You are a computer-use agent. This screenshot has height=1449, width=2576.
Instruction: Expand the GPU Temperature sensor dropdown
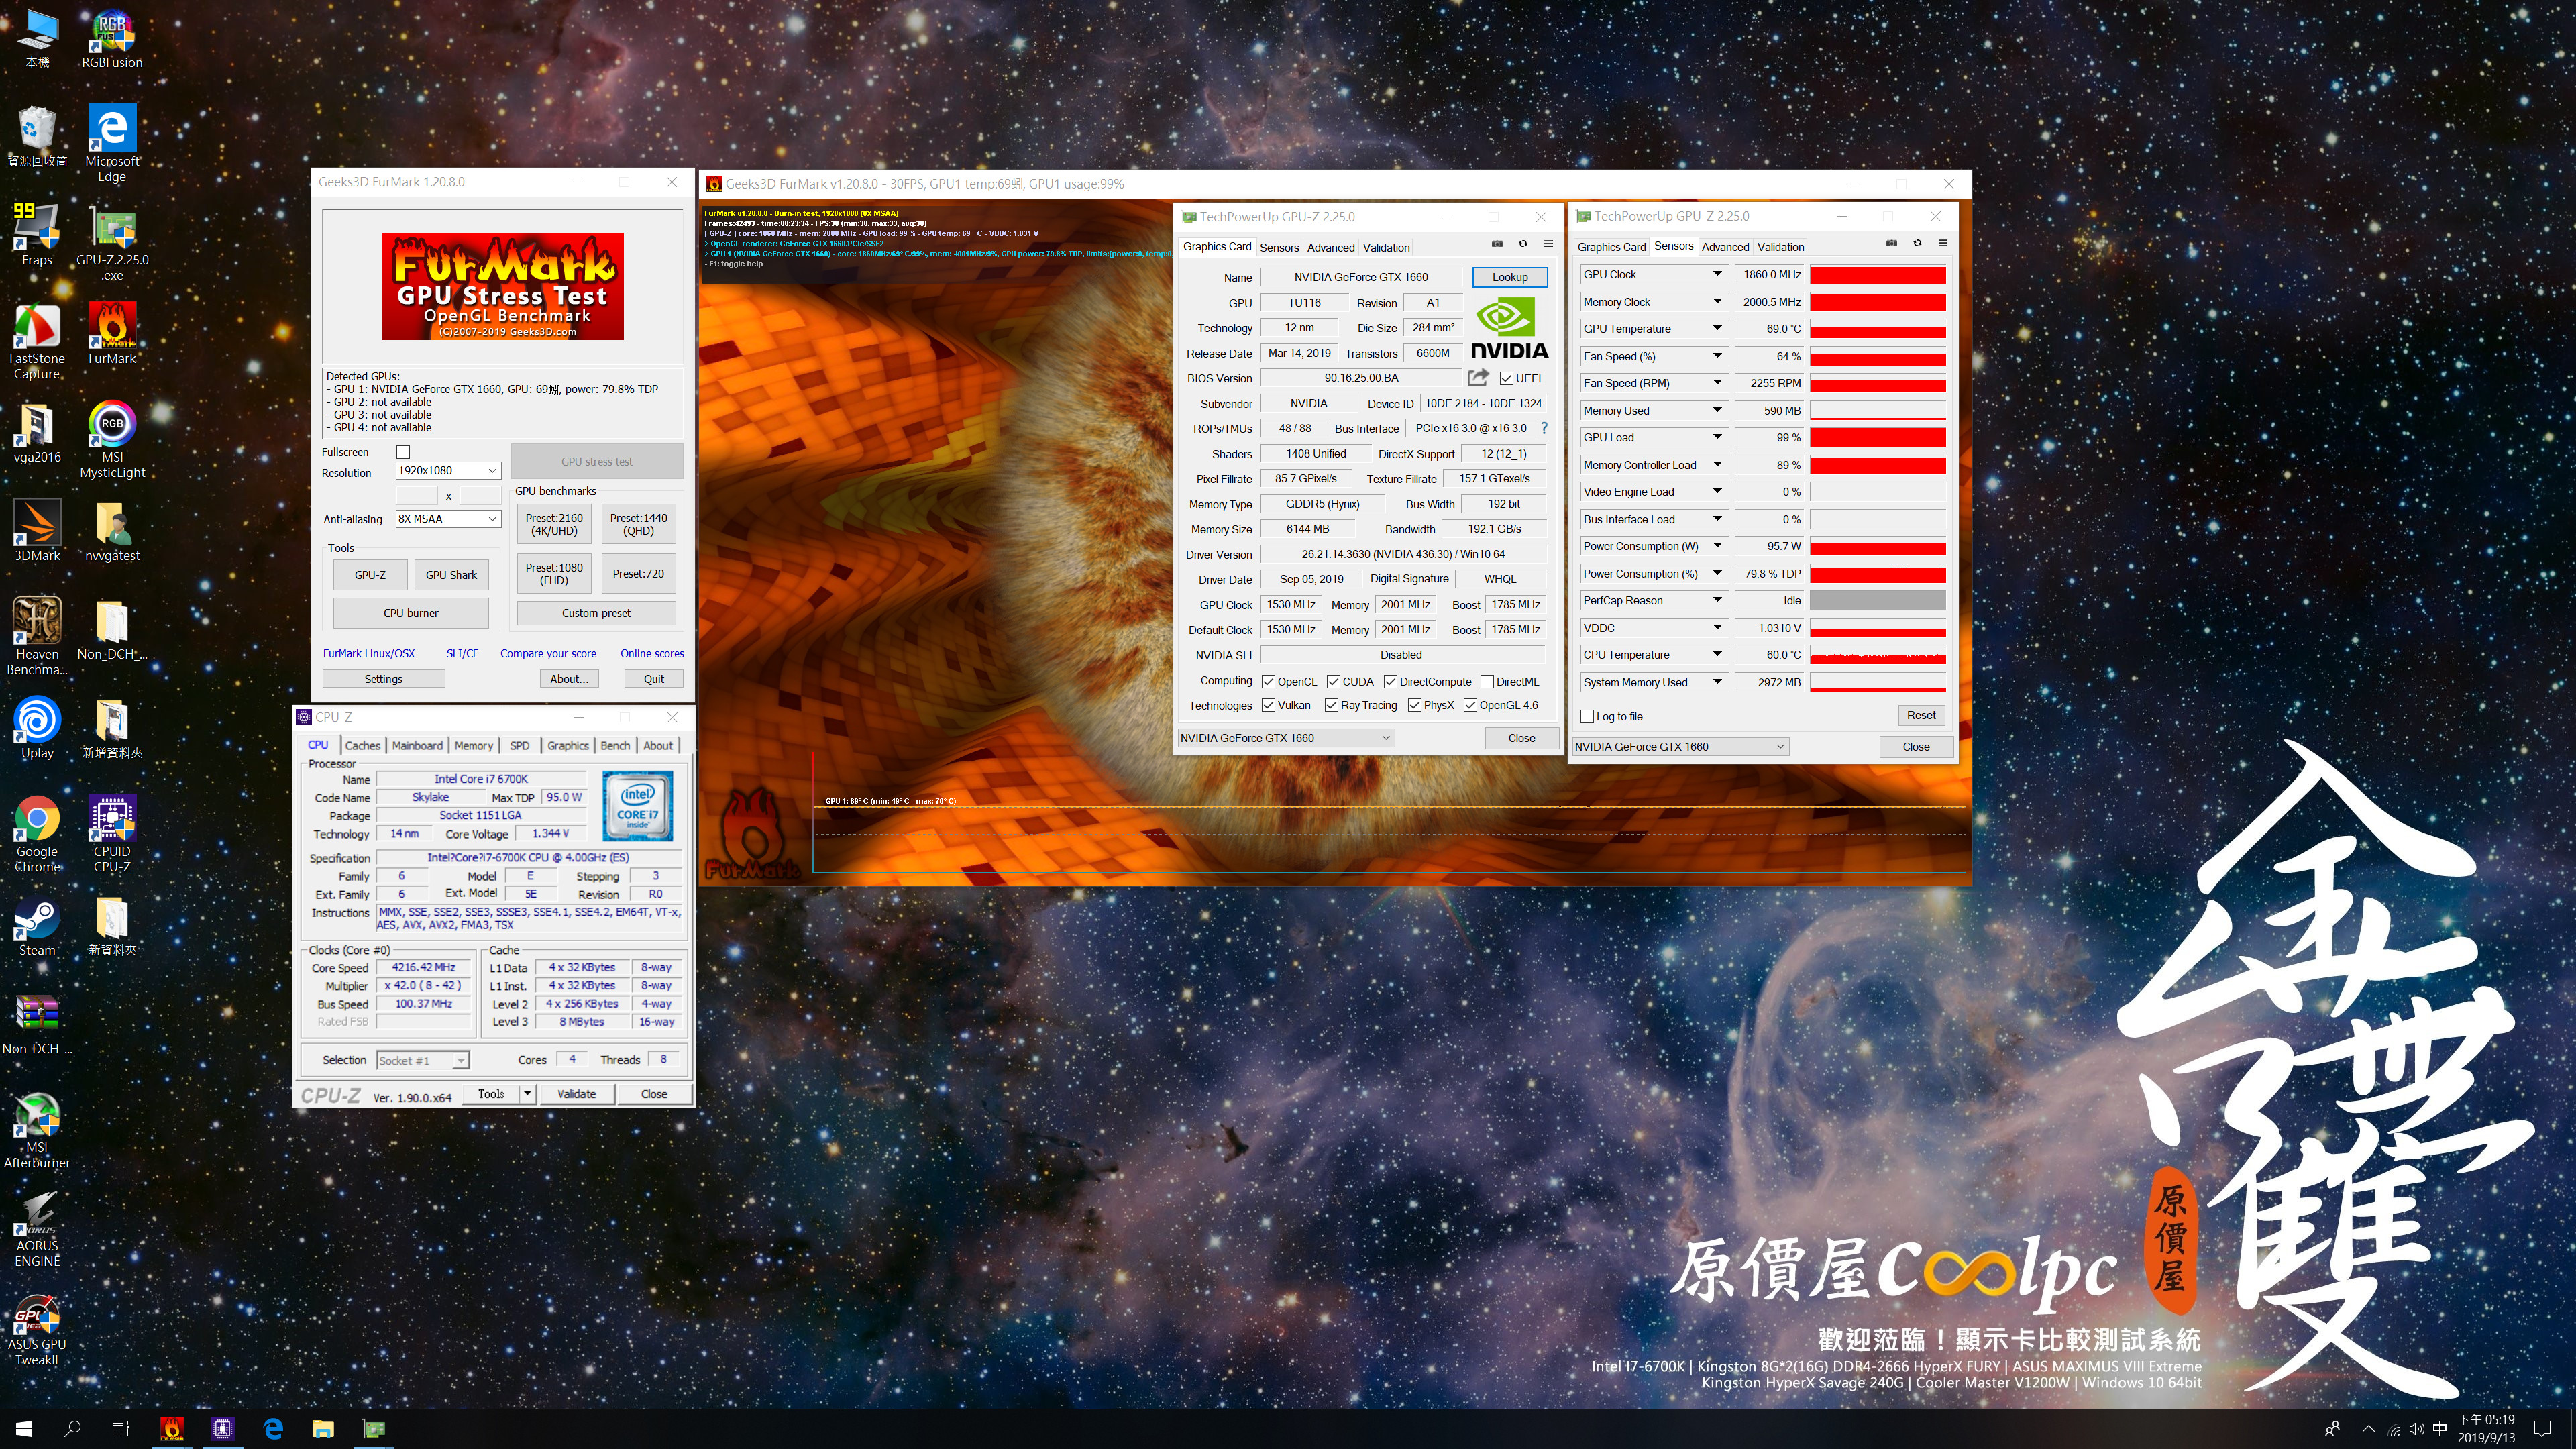coord(1717,329)
